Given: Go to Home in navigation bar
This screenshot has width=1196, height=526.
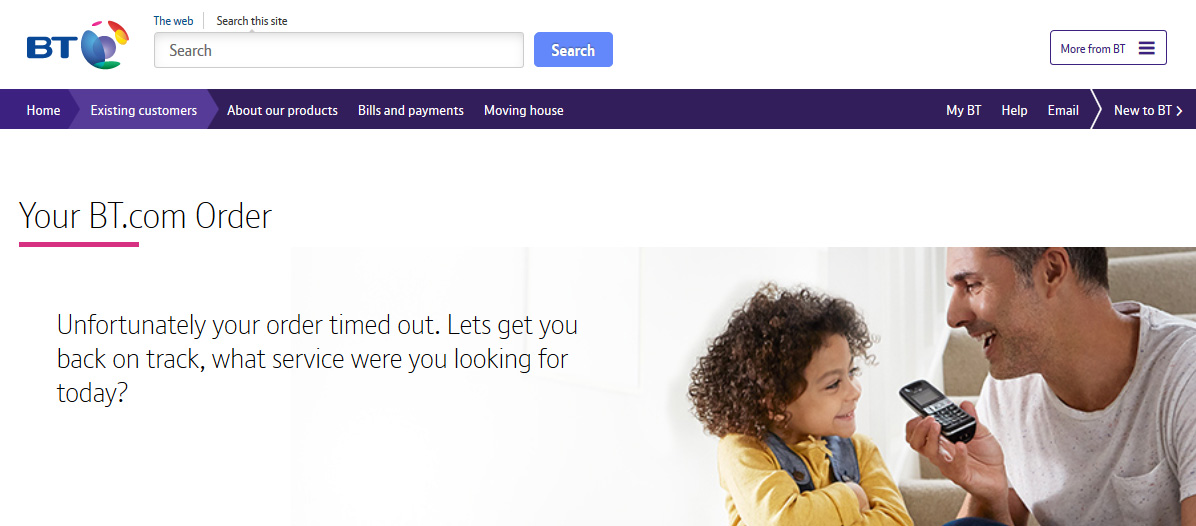Looking at the screenshot, I should 43,111.
